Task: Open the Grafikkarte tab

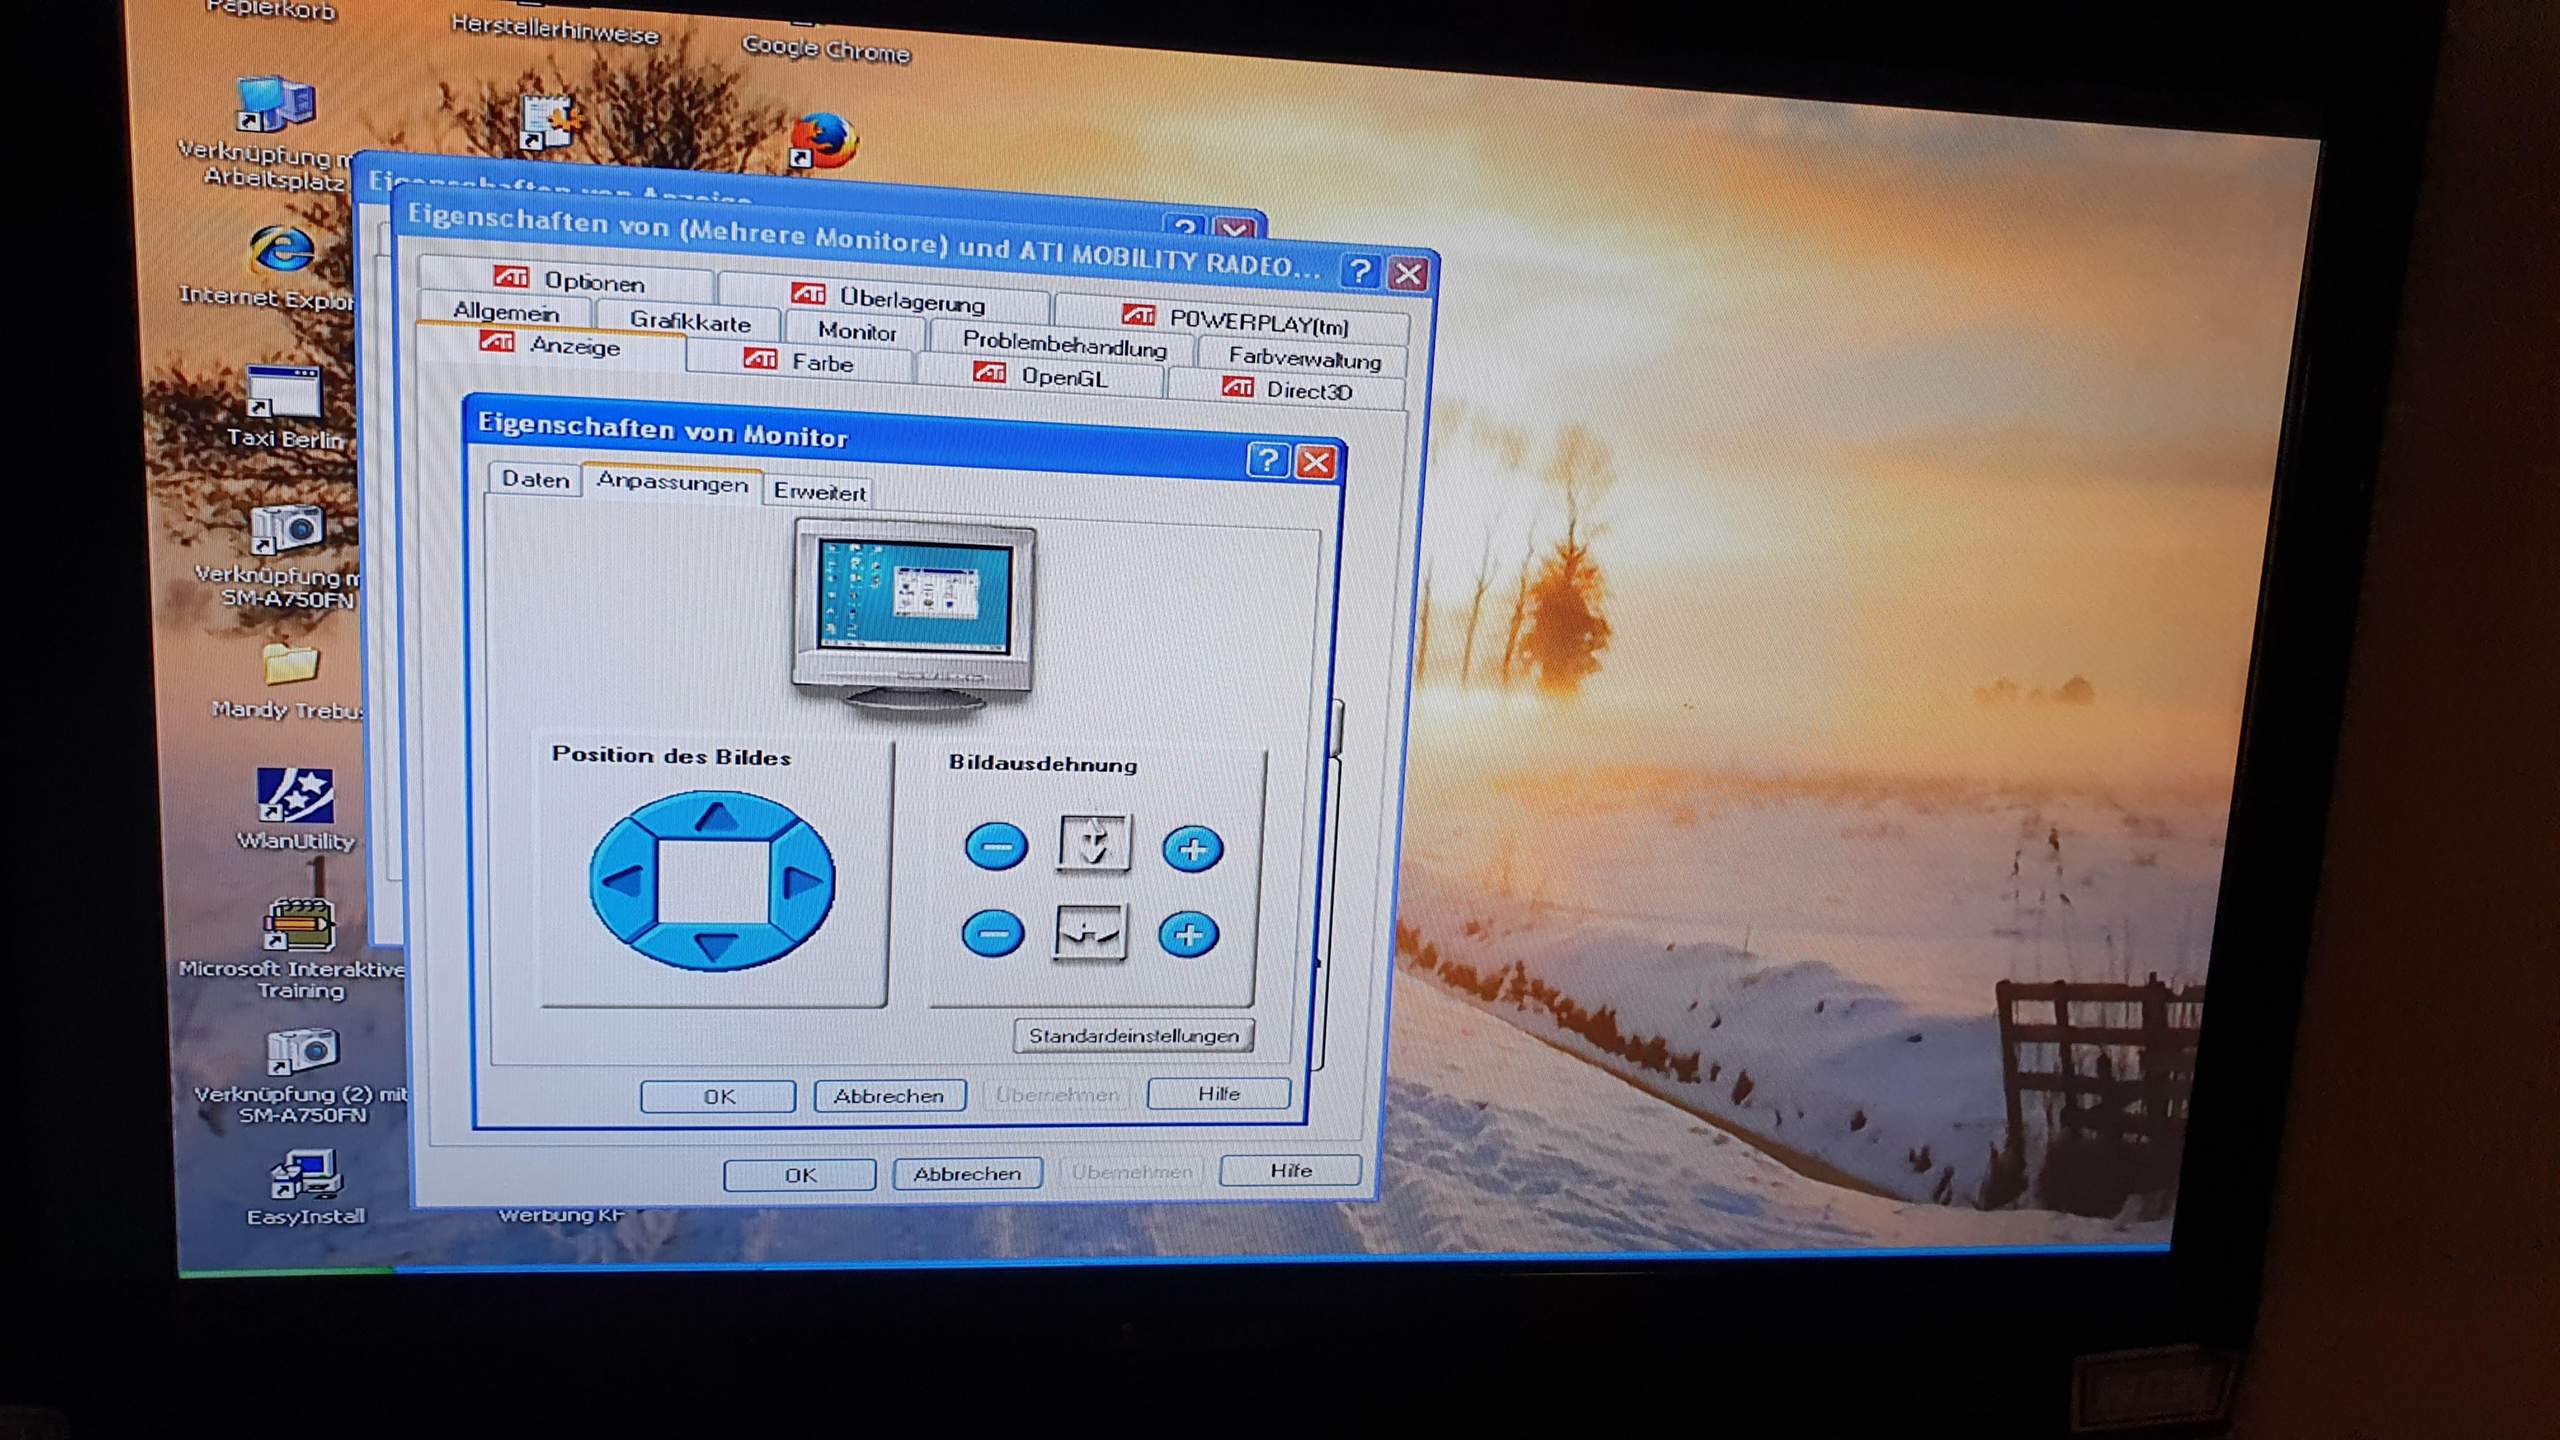Action: point(690,321)
